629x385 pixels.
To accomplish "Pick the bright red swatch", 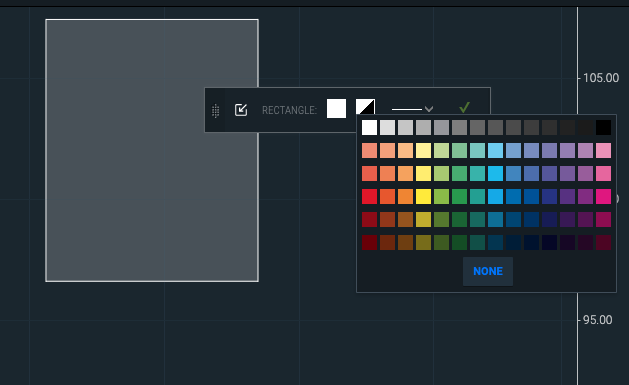I will click(369, 197).
